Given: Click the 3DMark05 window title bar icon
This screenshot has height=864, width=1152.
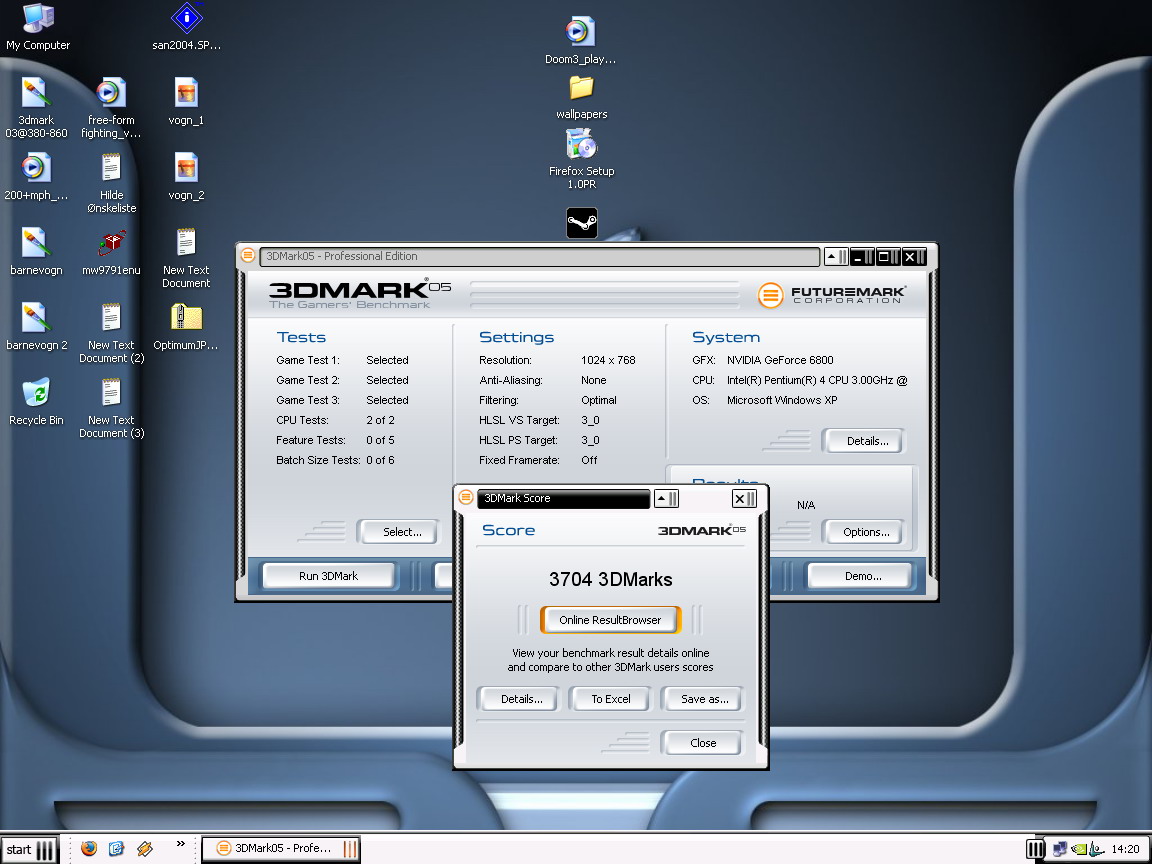Looking at the screenshot, I should 248,256.
